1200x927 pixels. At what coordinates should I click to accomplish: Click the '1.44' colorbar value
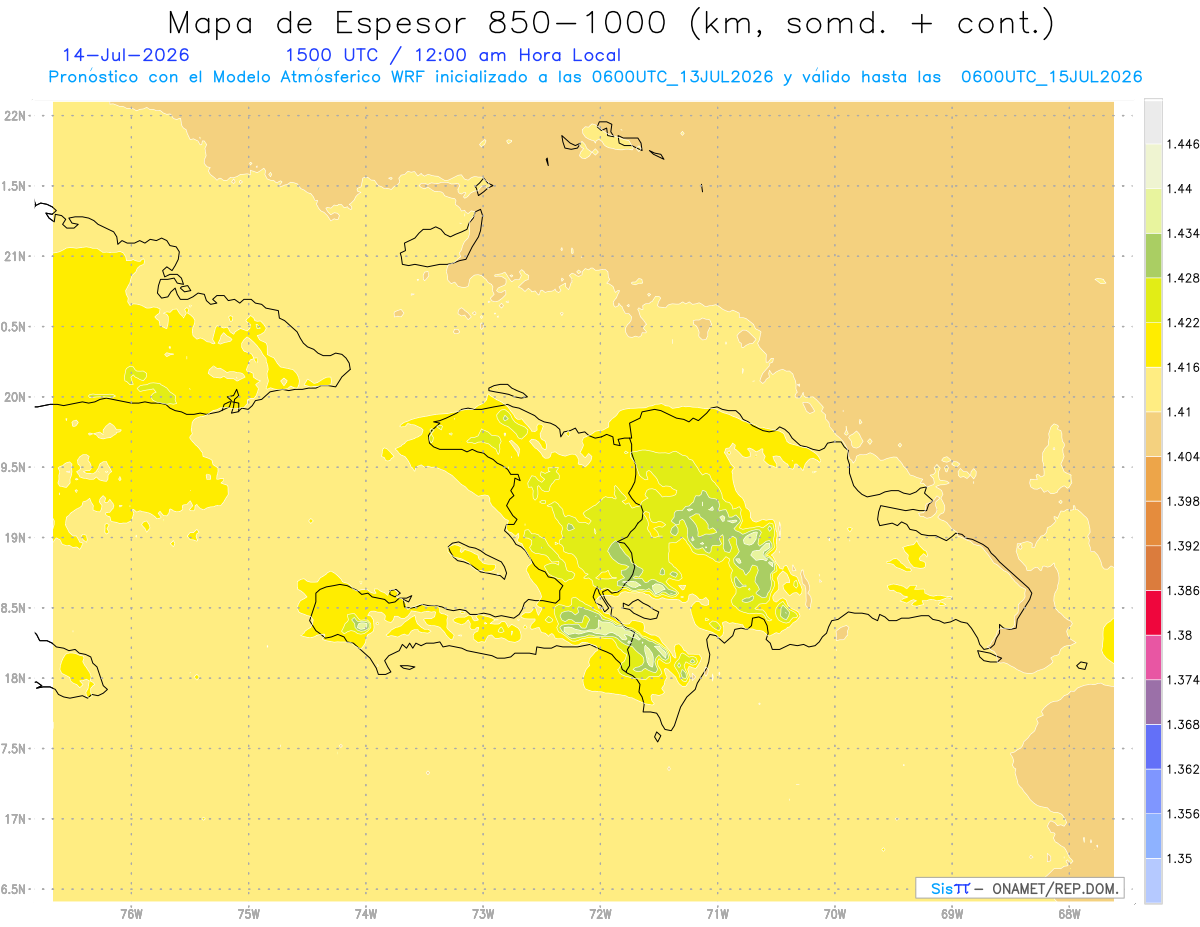tap(1182, 189)
